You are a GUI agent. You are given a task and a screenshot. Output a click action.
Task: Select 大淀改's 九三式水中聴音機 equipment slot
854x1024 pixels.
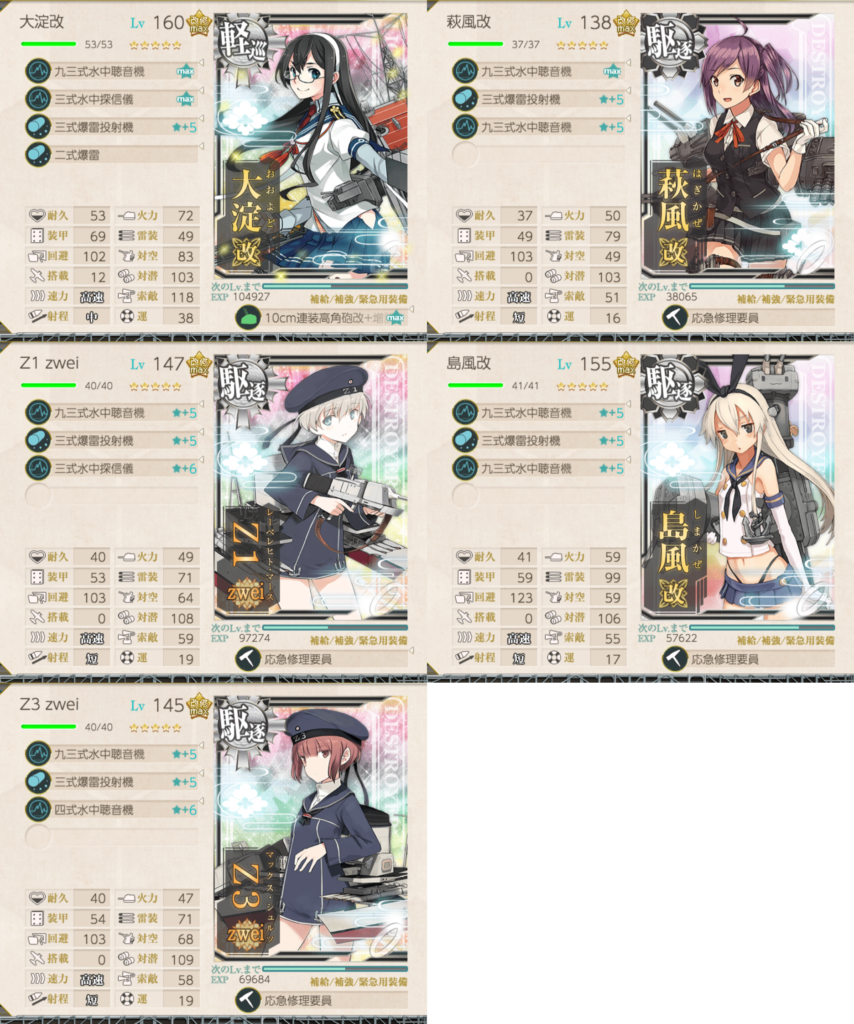pos(112,71)
